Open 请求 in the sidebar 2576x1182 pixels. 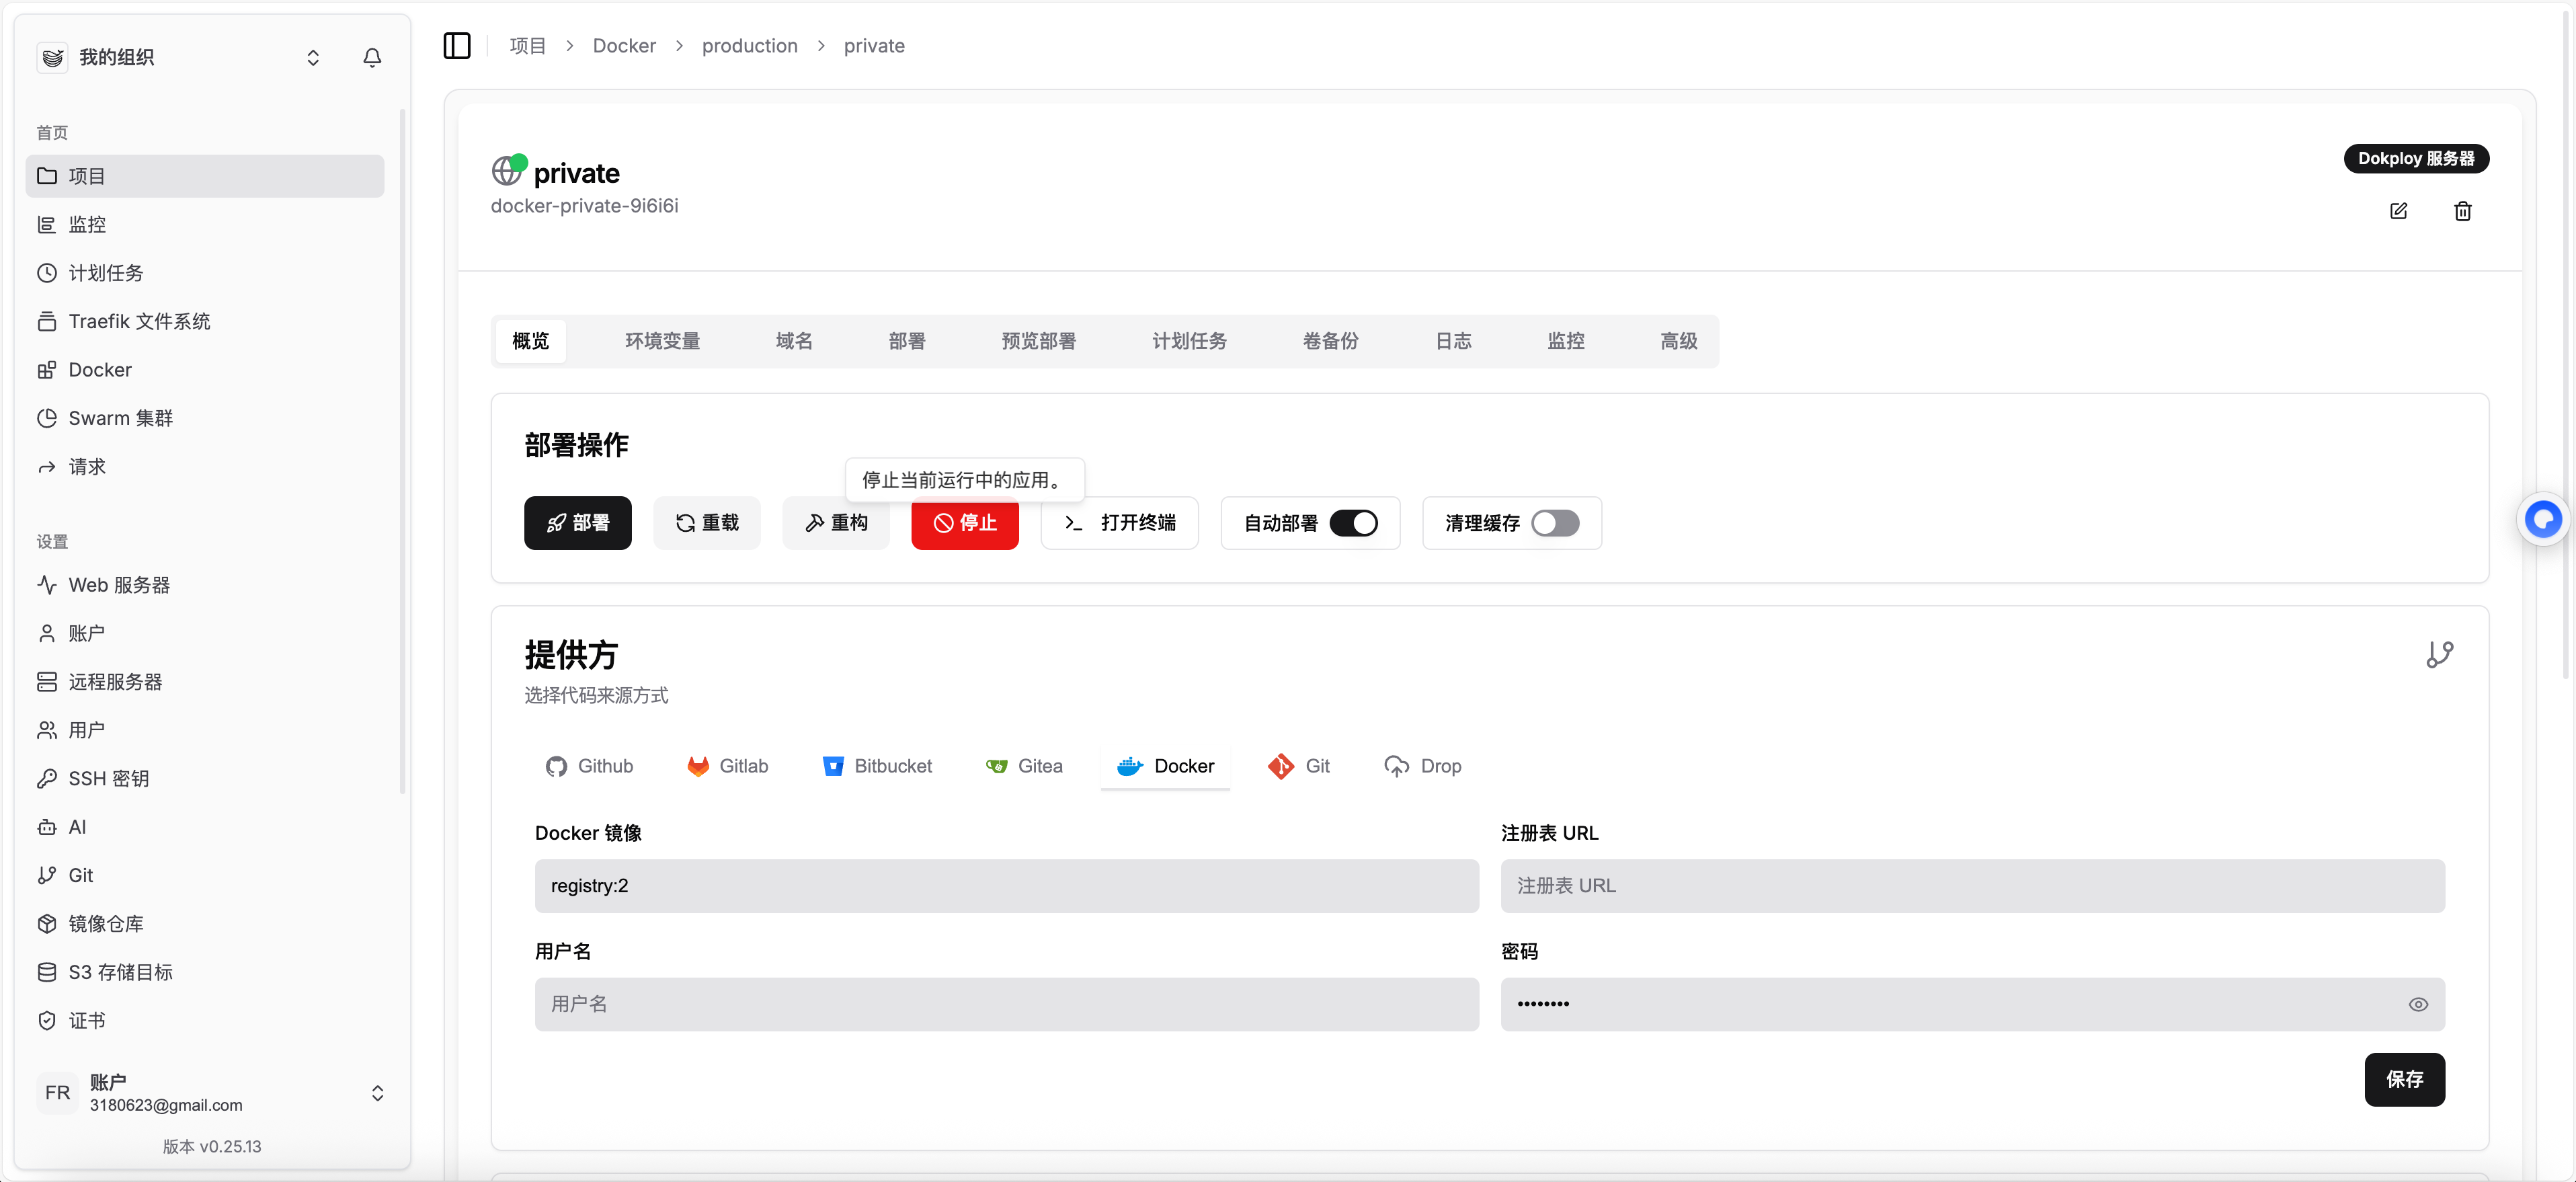205,467
